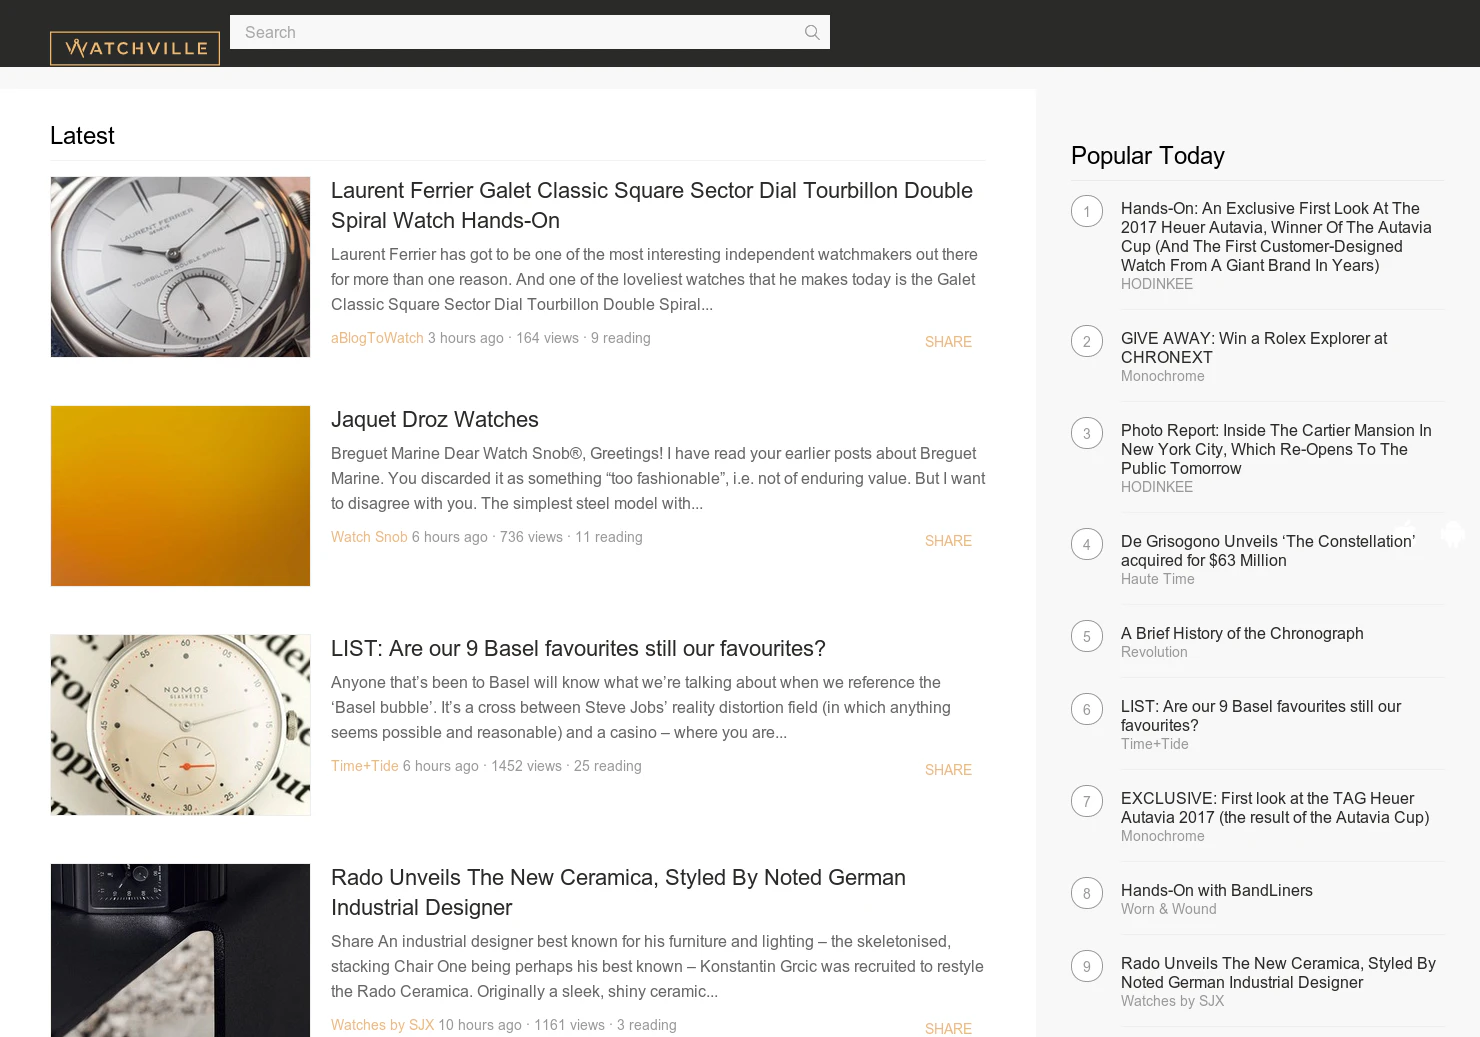1480x1037 pixels.
Task: Focus the Search input field
Action: [530, 32]
